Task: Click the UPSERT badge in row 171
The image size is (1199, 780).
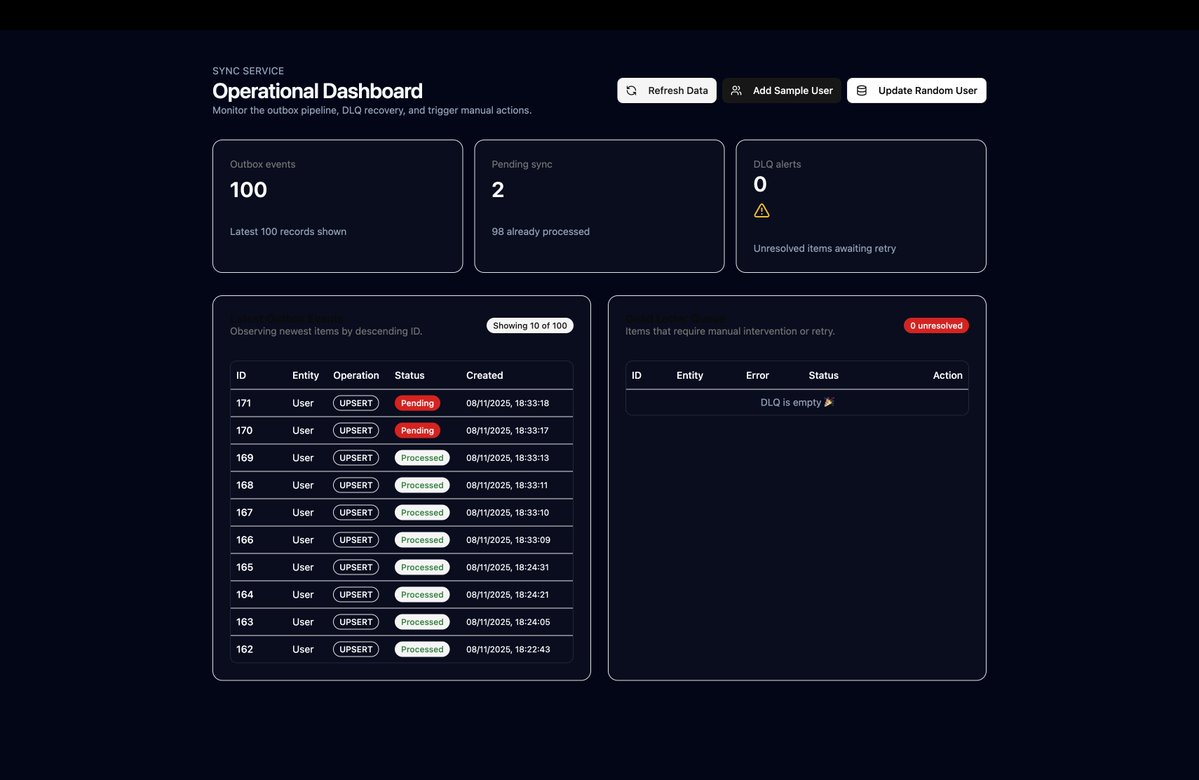Action: (356, 403)
